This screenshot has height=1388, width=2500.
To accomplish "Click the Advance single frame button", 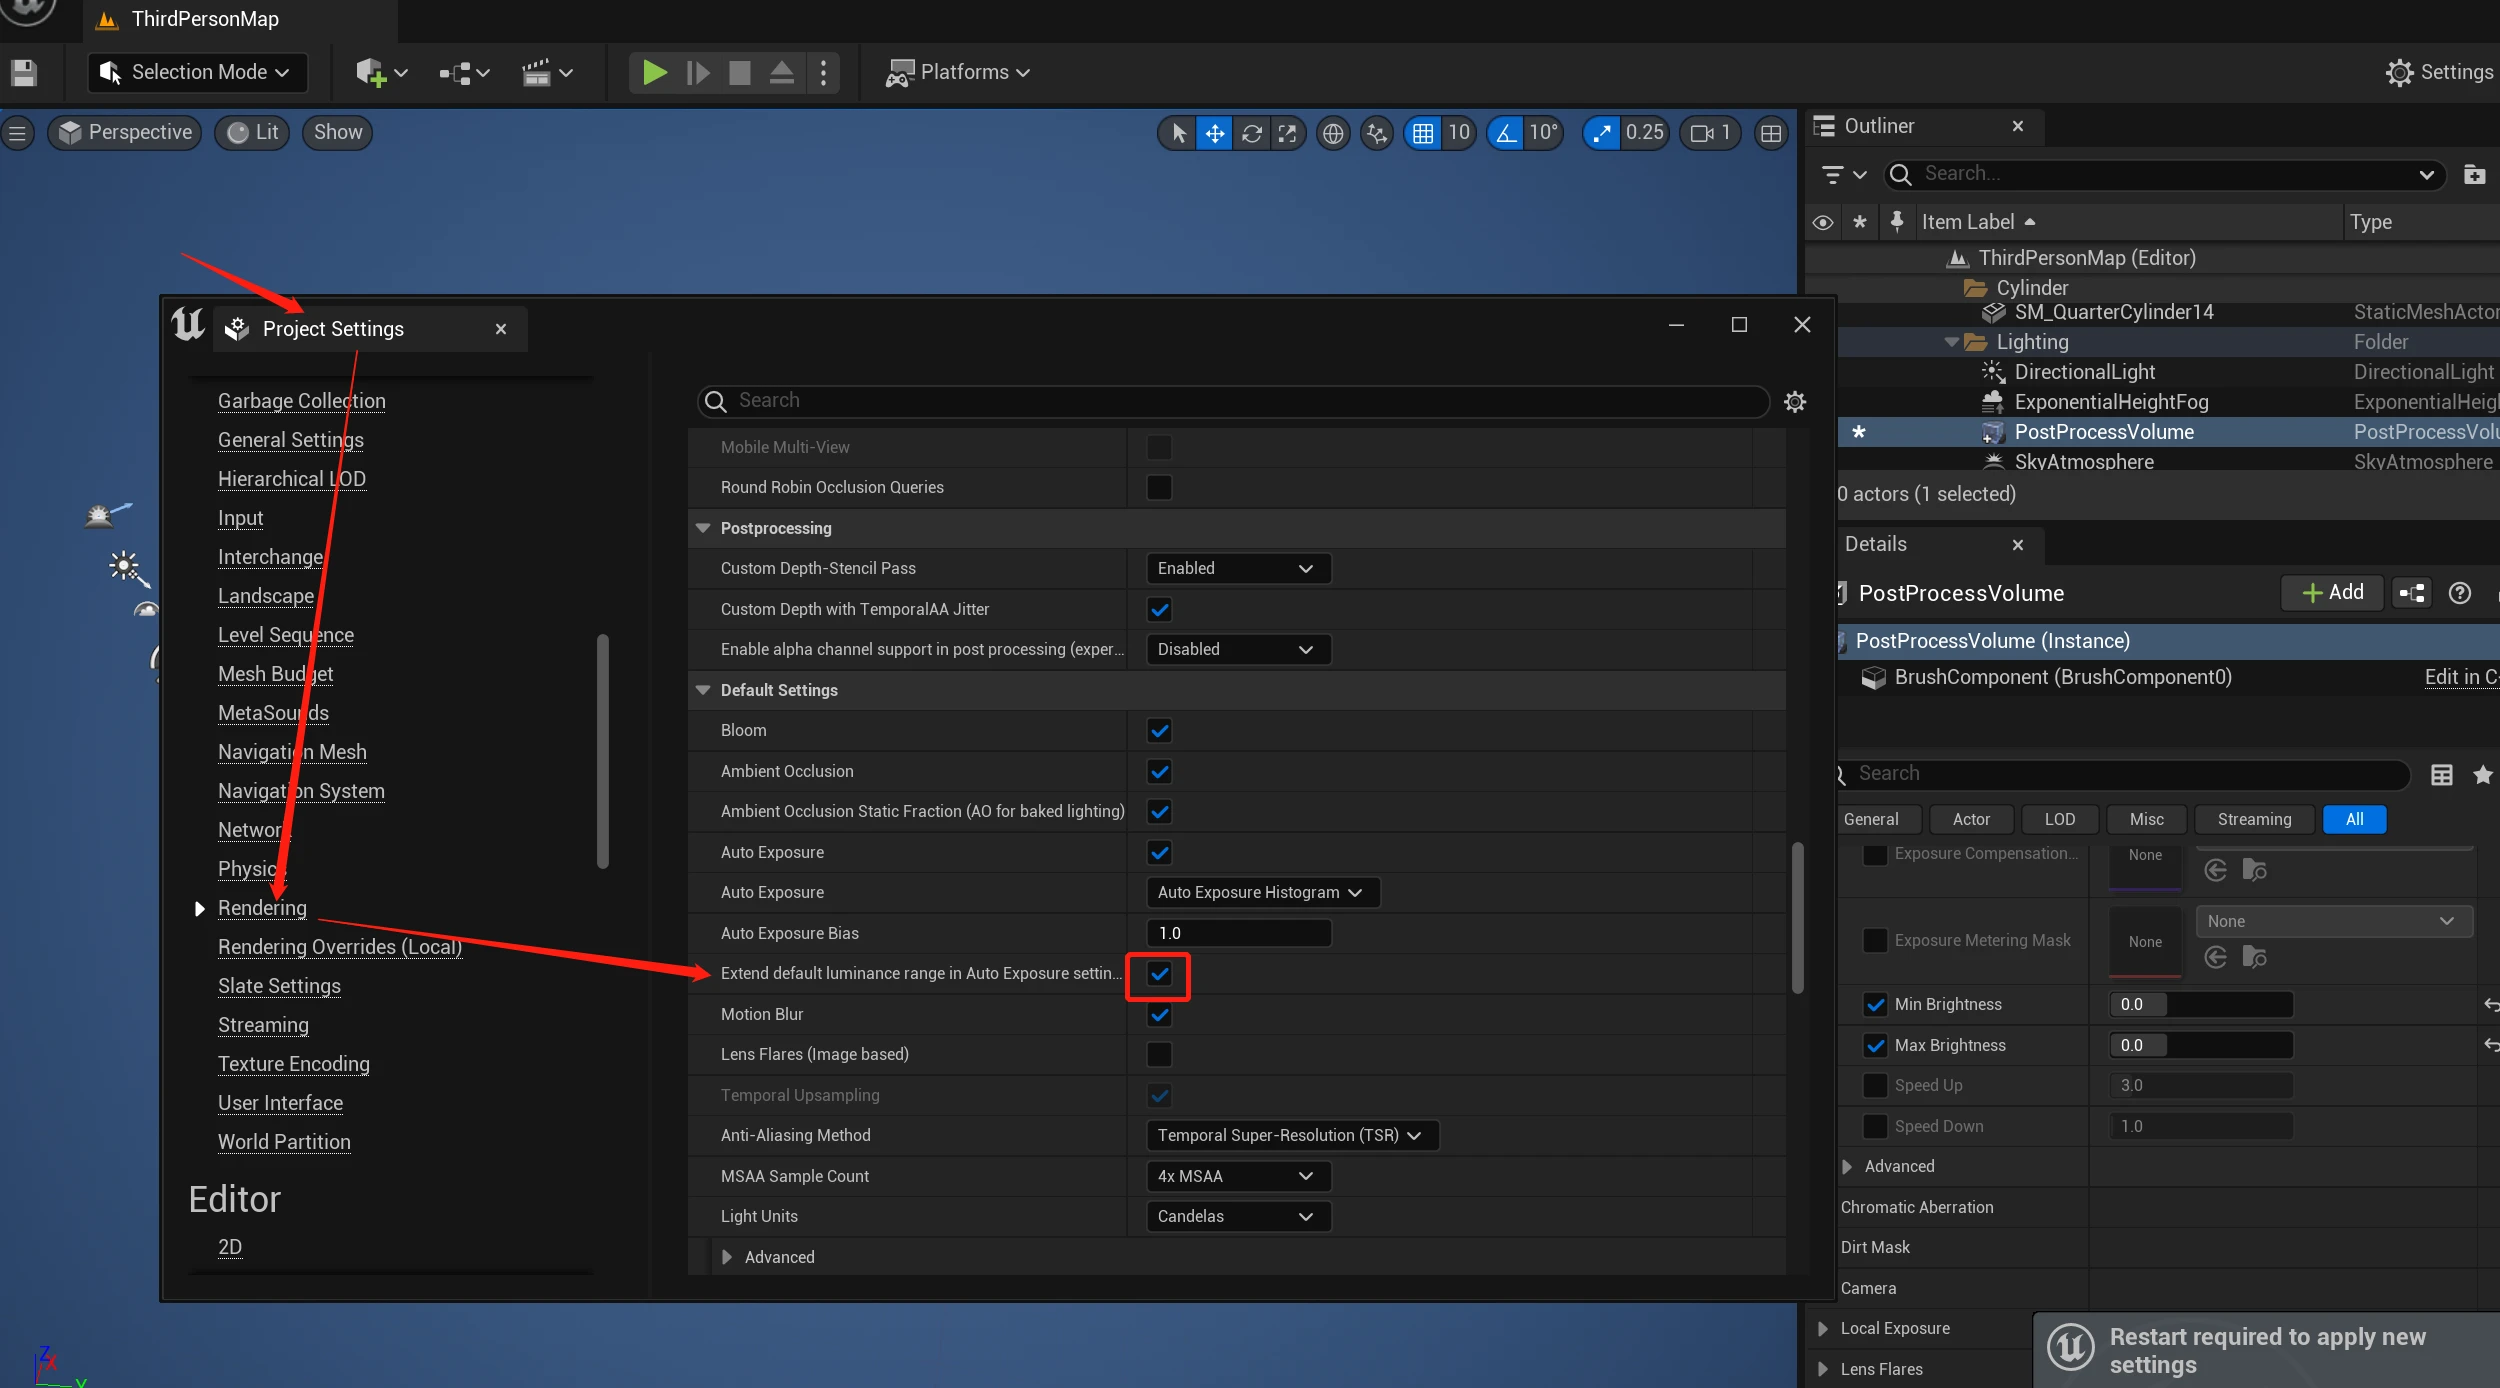I will point(698,72).
